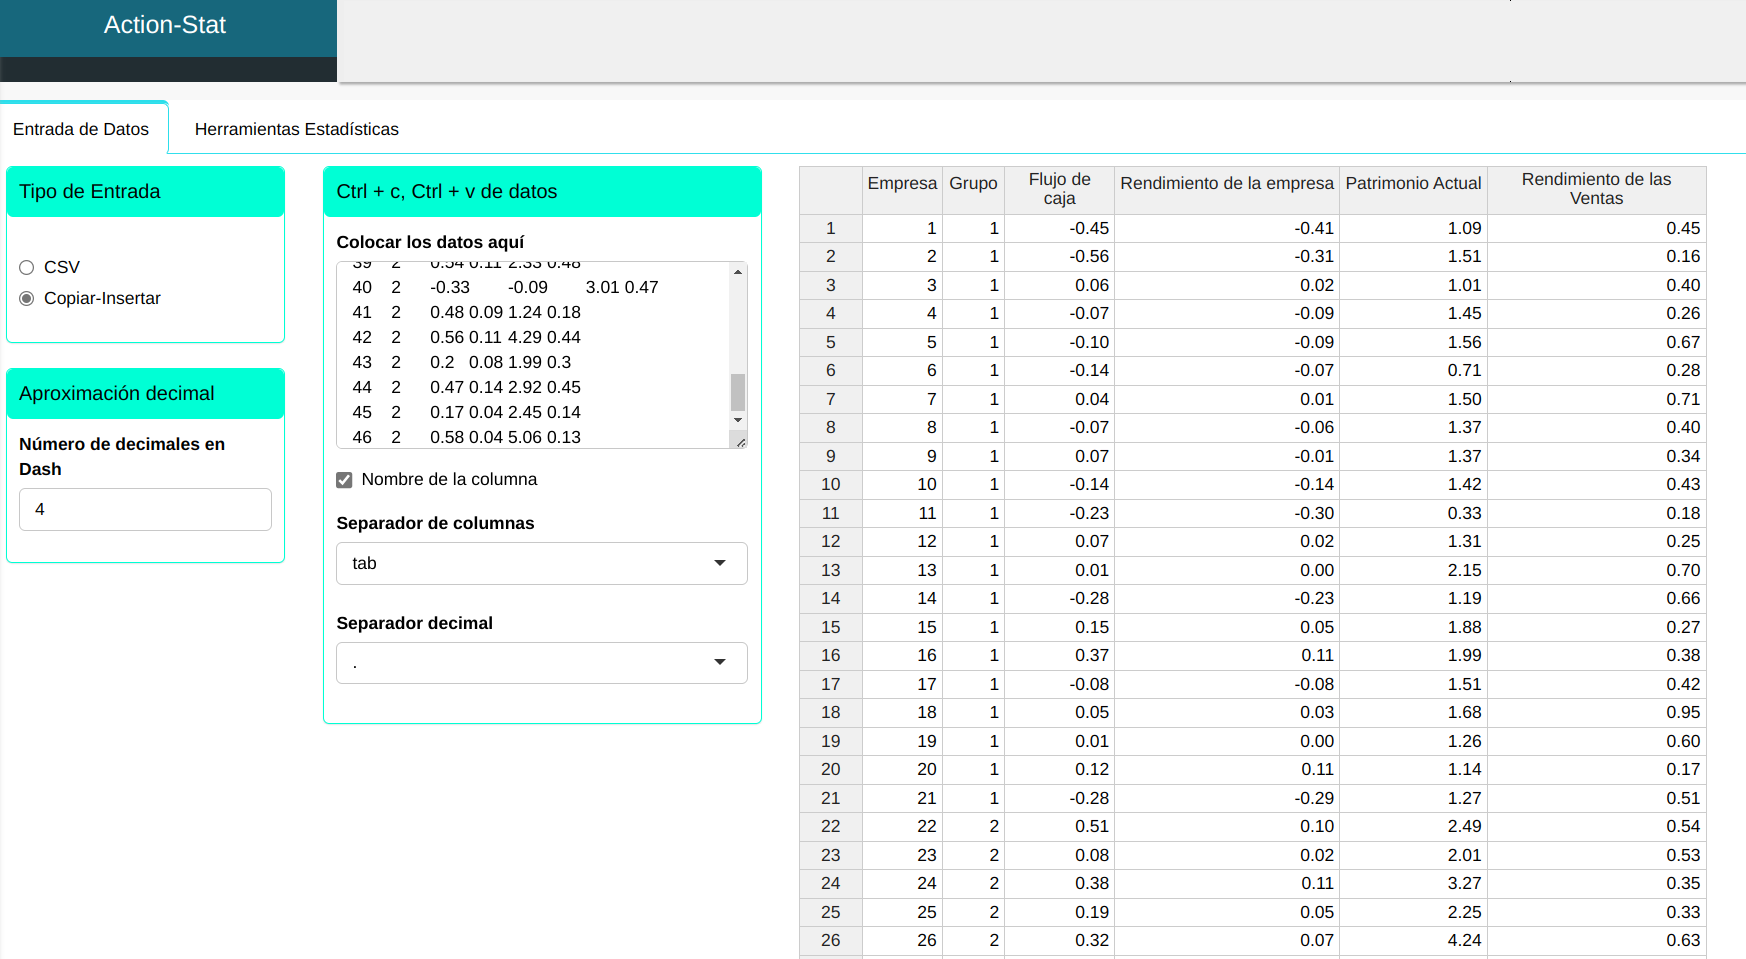Click the scroll up arrow in data textarea

738,272
